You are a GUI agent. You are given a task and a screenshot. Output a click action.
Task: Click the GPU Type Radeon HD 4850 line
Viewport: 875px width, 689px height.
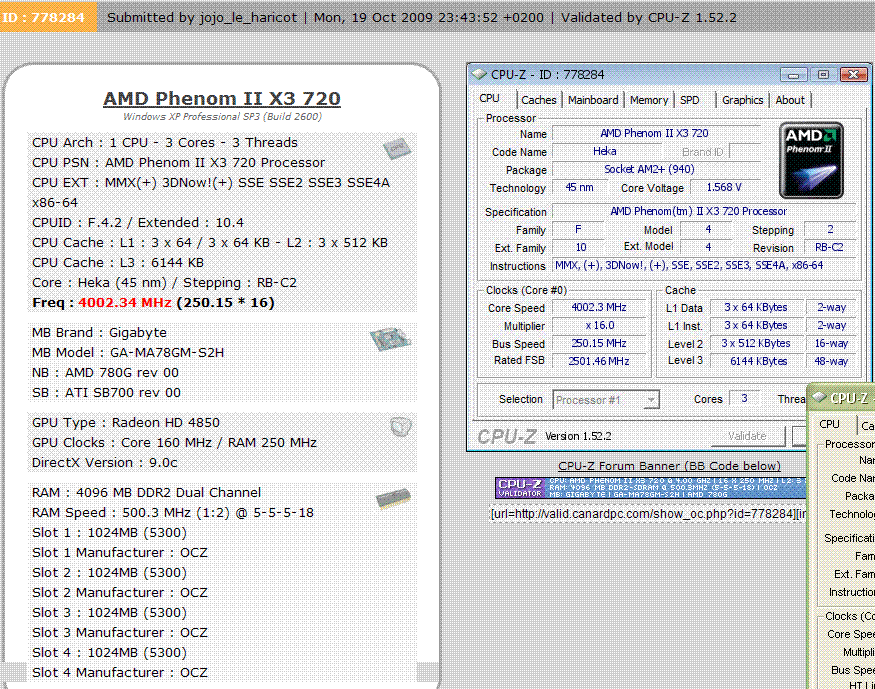(x=126, y=422)
